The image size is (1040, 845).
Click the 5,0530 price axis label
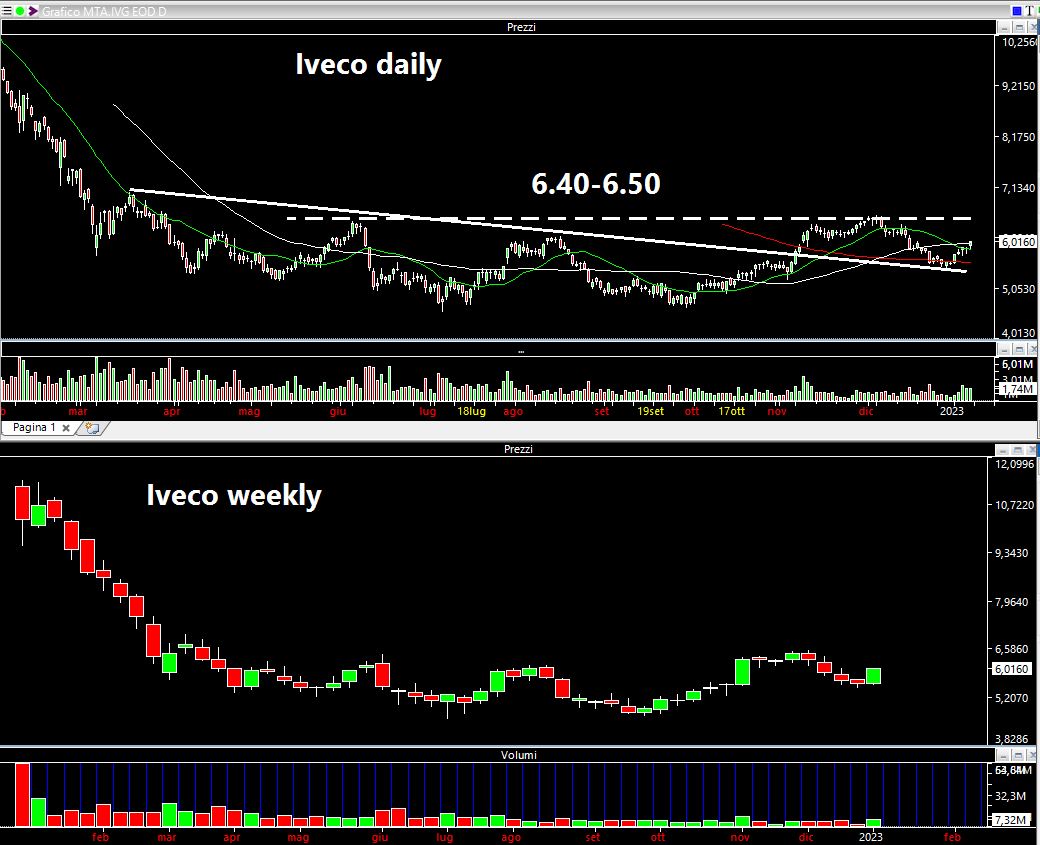(1018, 289)
